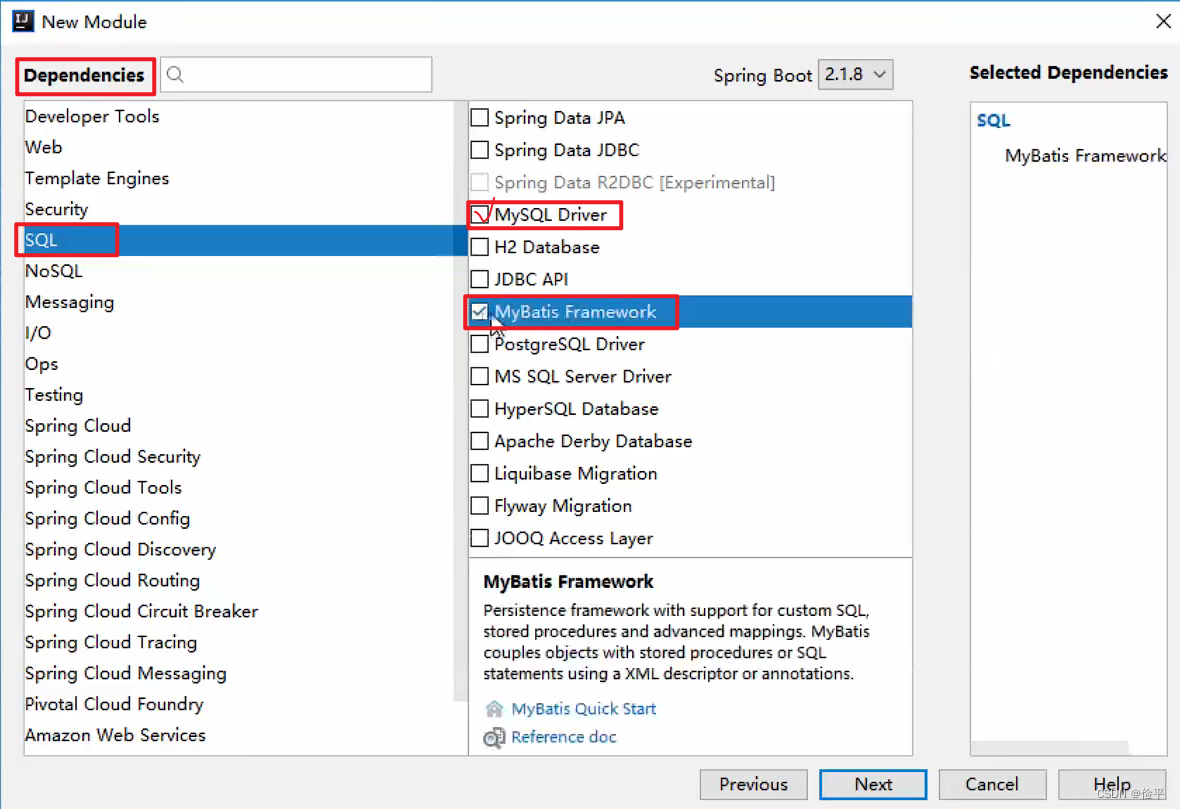The height and width of the screenshot is (809, 1180).
Task: Click the home icon beside MyBatis Quick Start
Action: pos(494,708)
